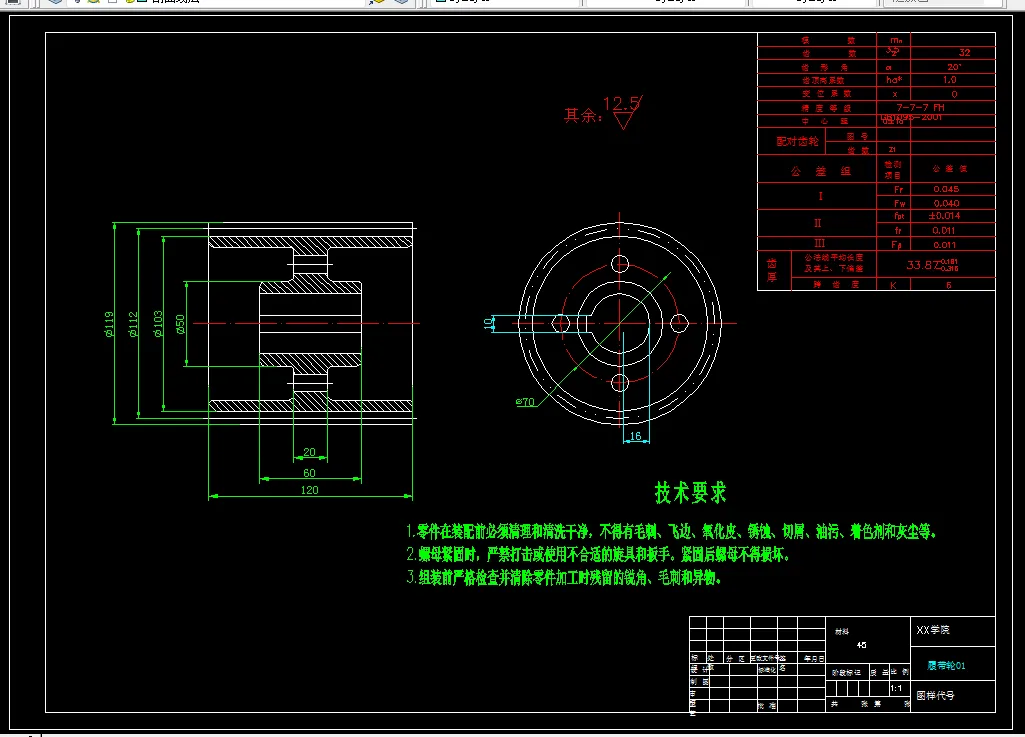The width and height of the screenshot is (1025, 737).
Task: Click the pressure angle value 20°
Action: (x=954, y=67)
